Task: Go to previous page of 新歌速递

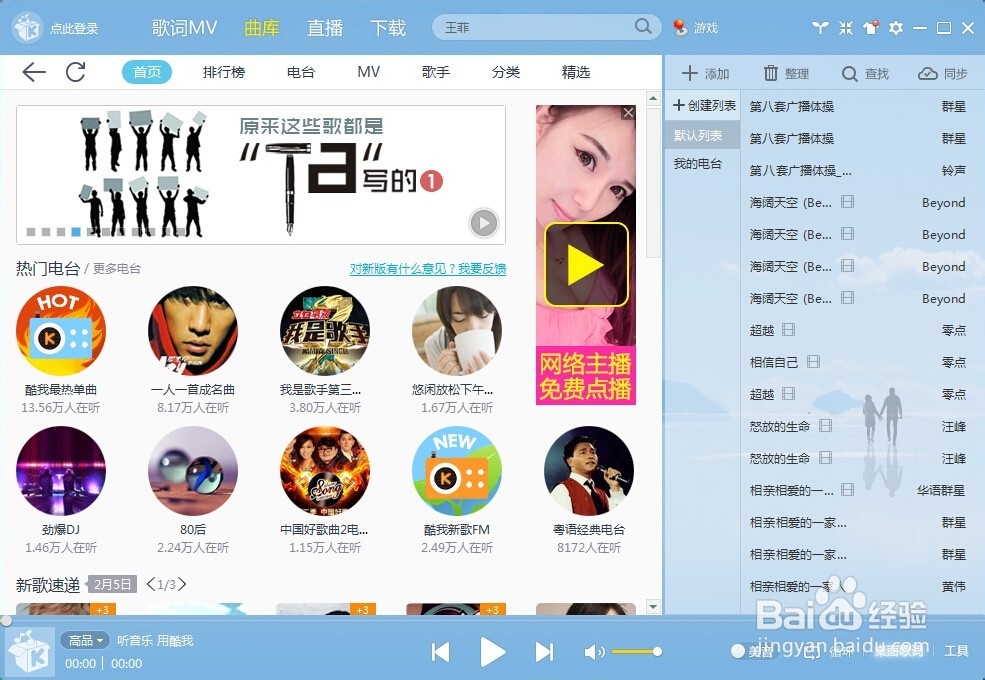Action: 151,584
